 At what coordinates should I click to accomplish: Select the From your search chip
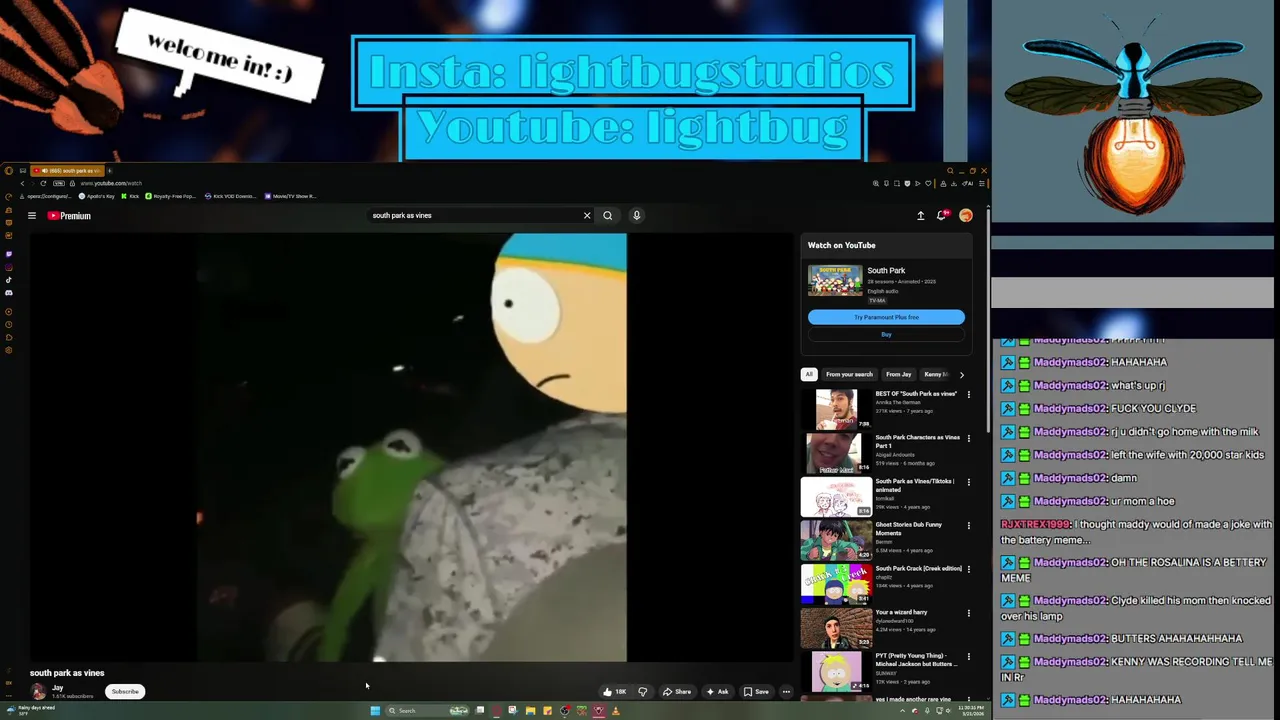849,375
